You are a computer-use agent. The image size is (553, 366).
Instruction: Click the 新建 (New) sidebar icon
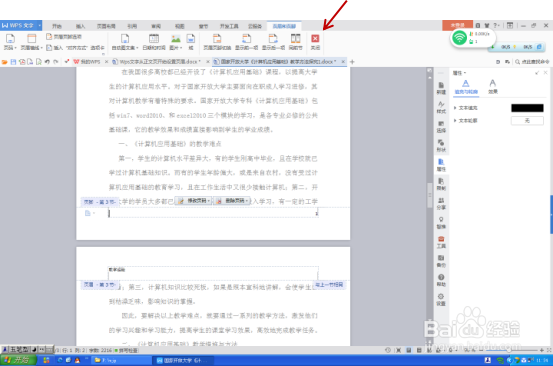point(441,88)
